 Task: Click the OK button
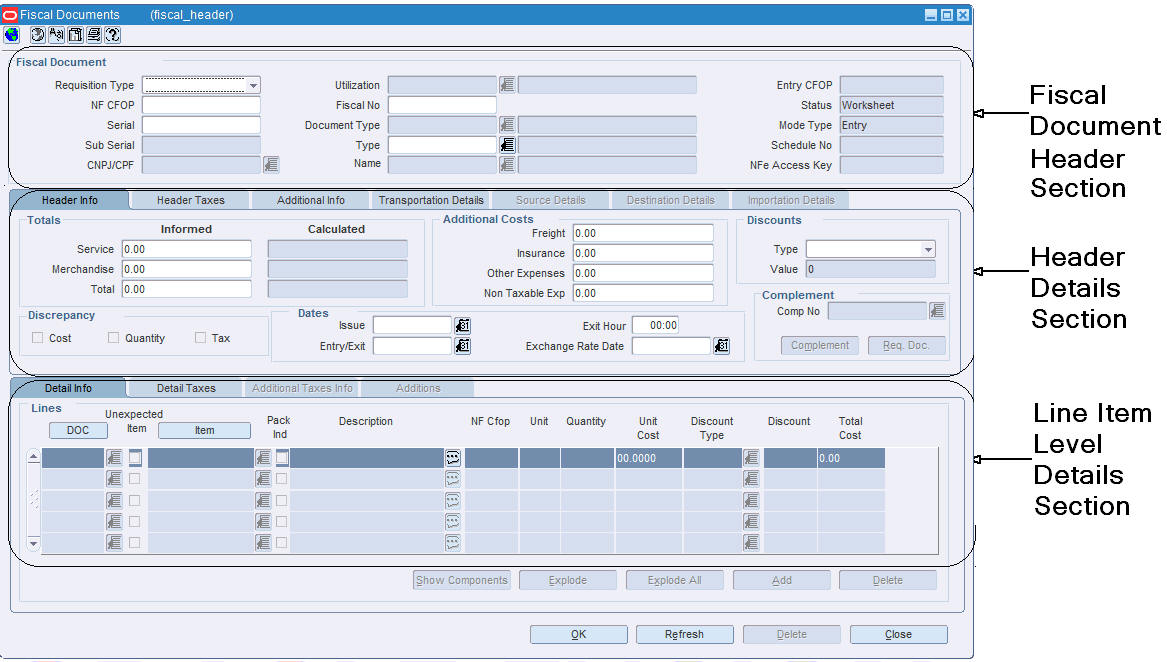pyautogui.click(x=578, y=634)
